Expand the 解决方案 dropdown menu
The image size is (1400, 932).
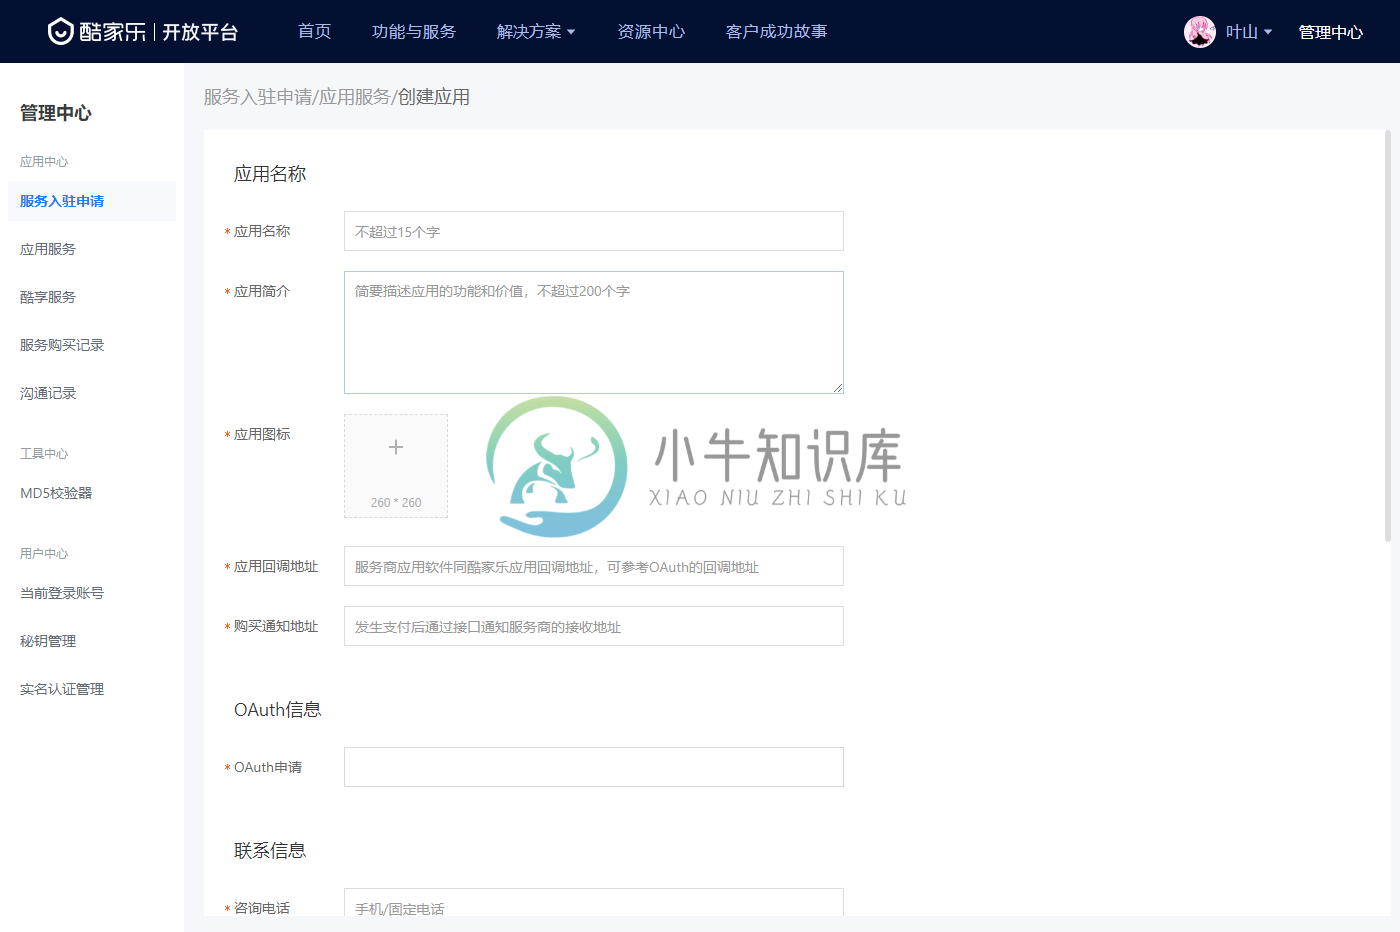point(536,32)
